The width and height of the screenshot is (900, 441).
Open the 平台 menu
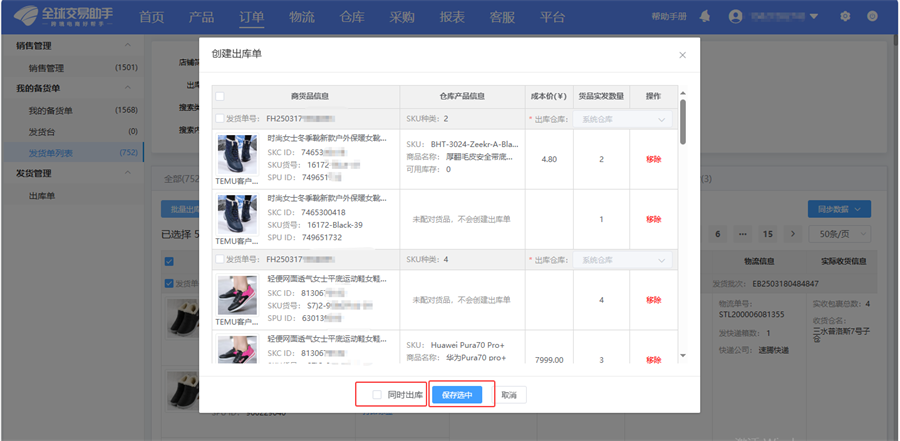pos(552,17)
